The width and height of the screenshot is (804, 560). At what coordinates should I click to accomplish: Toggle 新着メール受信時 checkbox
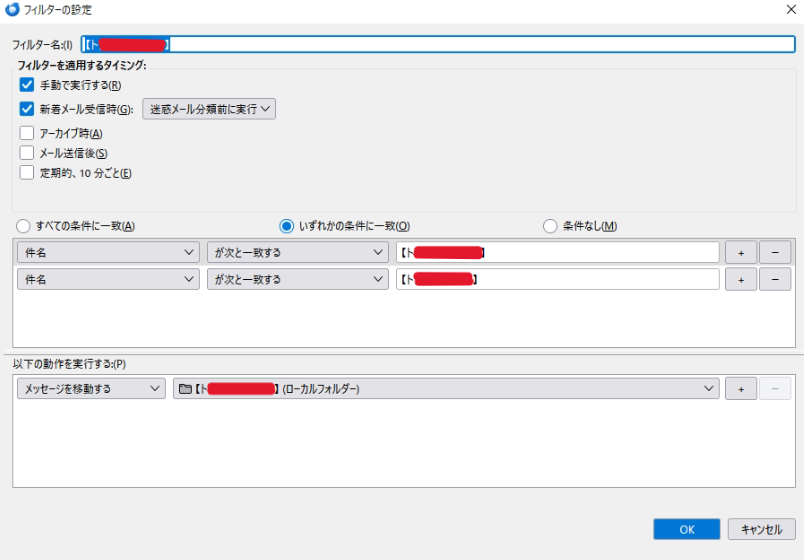pos(27,109)
